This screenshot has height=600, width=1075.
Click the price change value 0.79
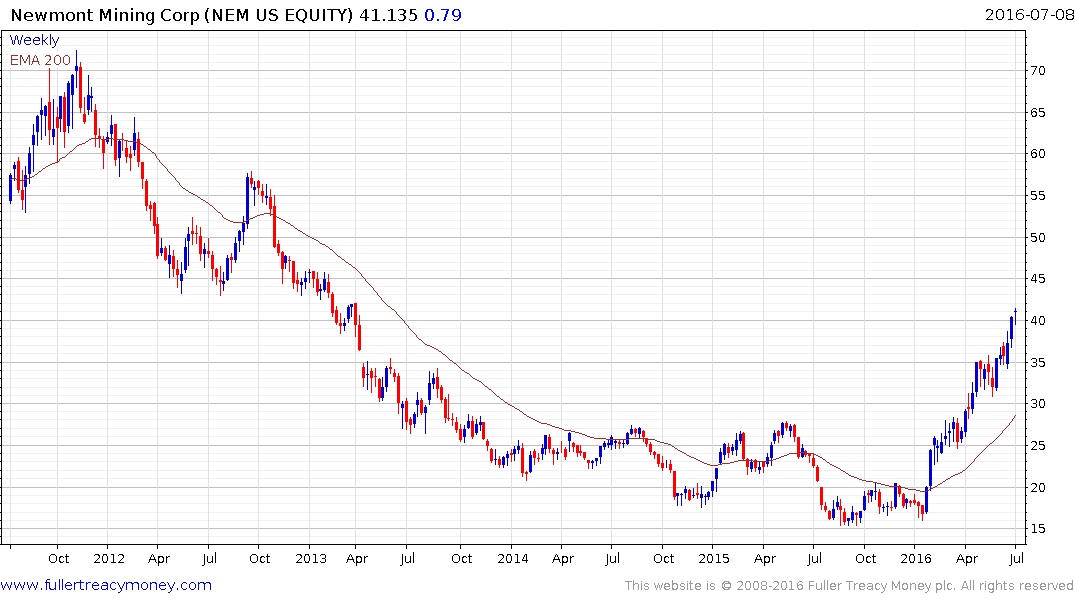[443, 14]
